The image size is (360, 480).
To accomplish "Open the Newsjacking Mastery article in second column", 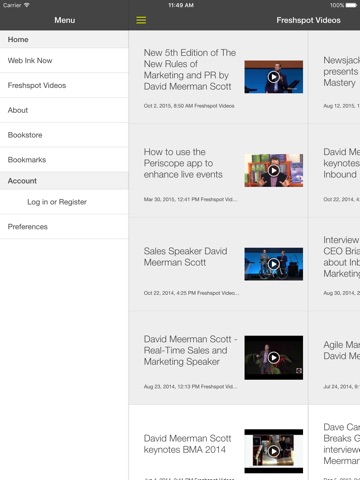I will coord(341,71).
